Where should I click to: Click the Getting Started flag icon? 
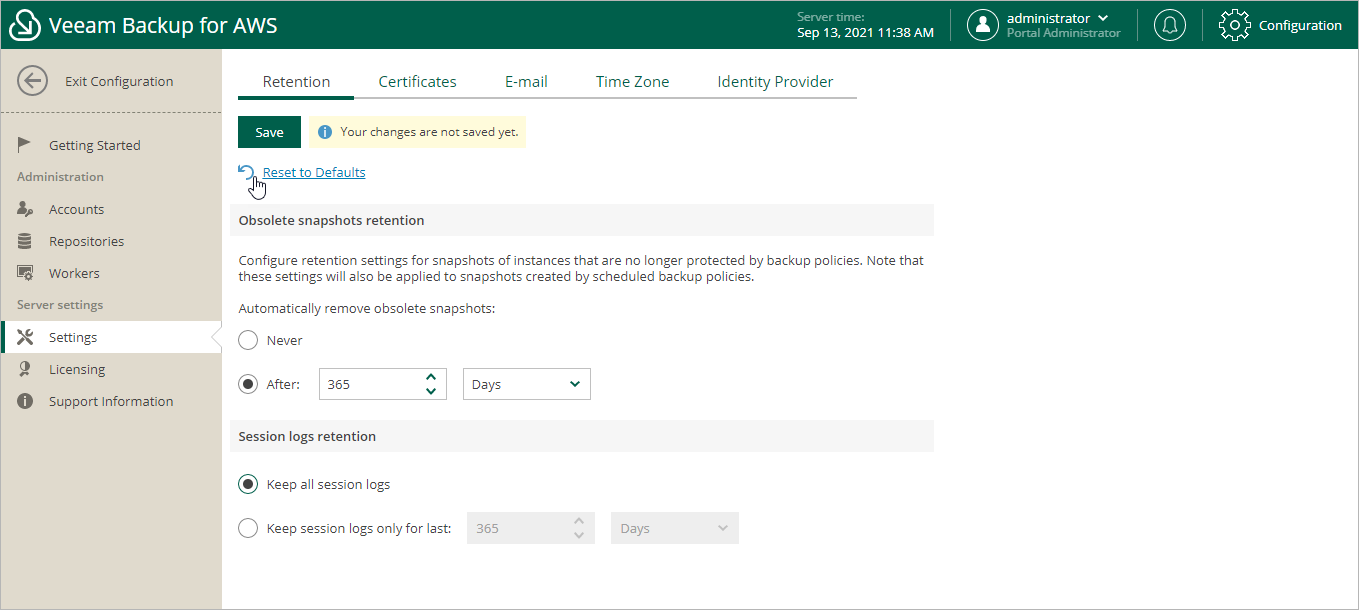coord(25,145)
